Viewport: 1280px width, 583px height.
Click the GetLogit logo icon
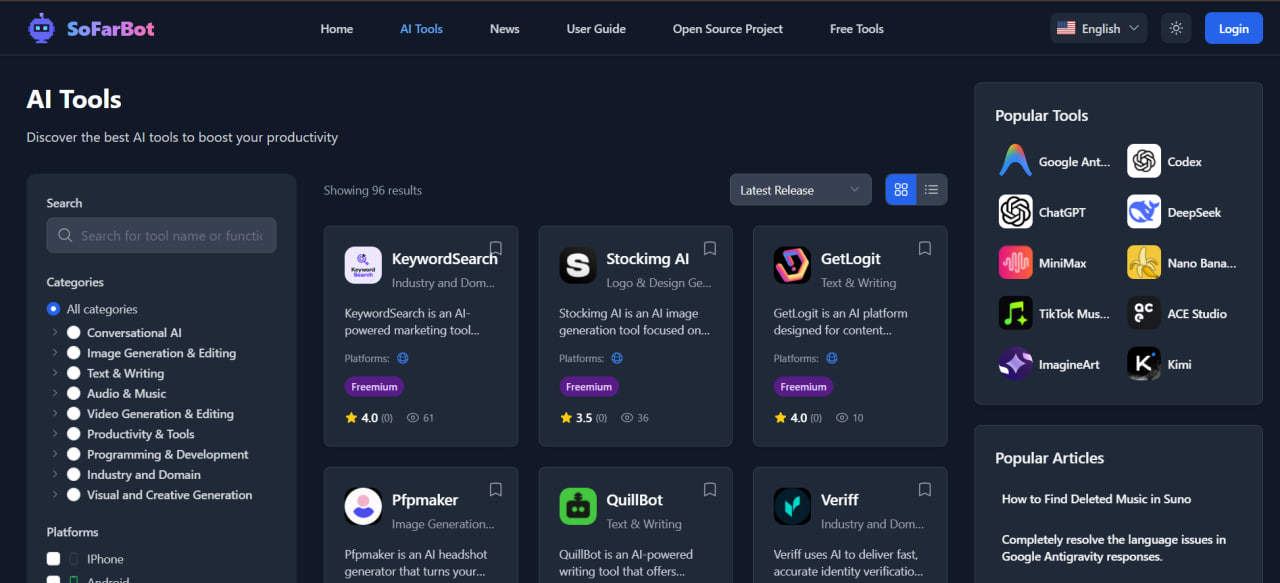pyautogui.click(x=792, y=265)
